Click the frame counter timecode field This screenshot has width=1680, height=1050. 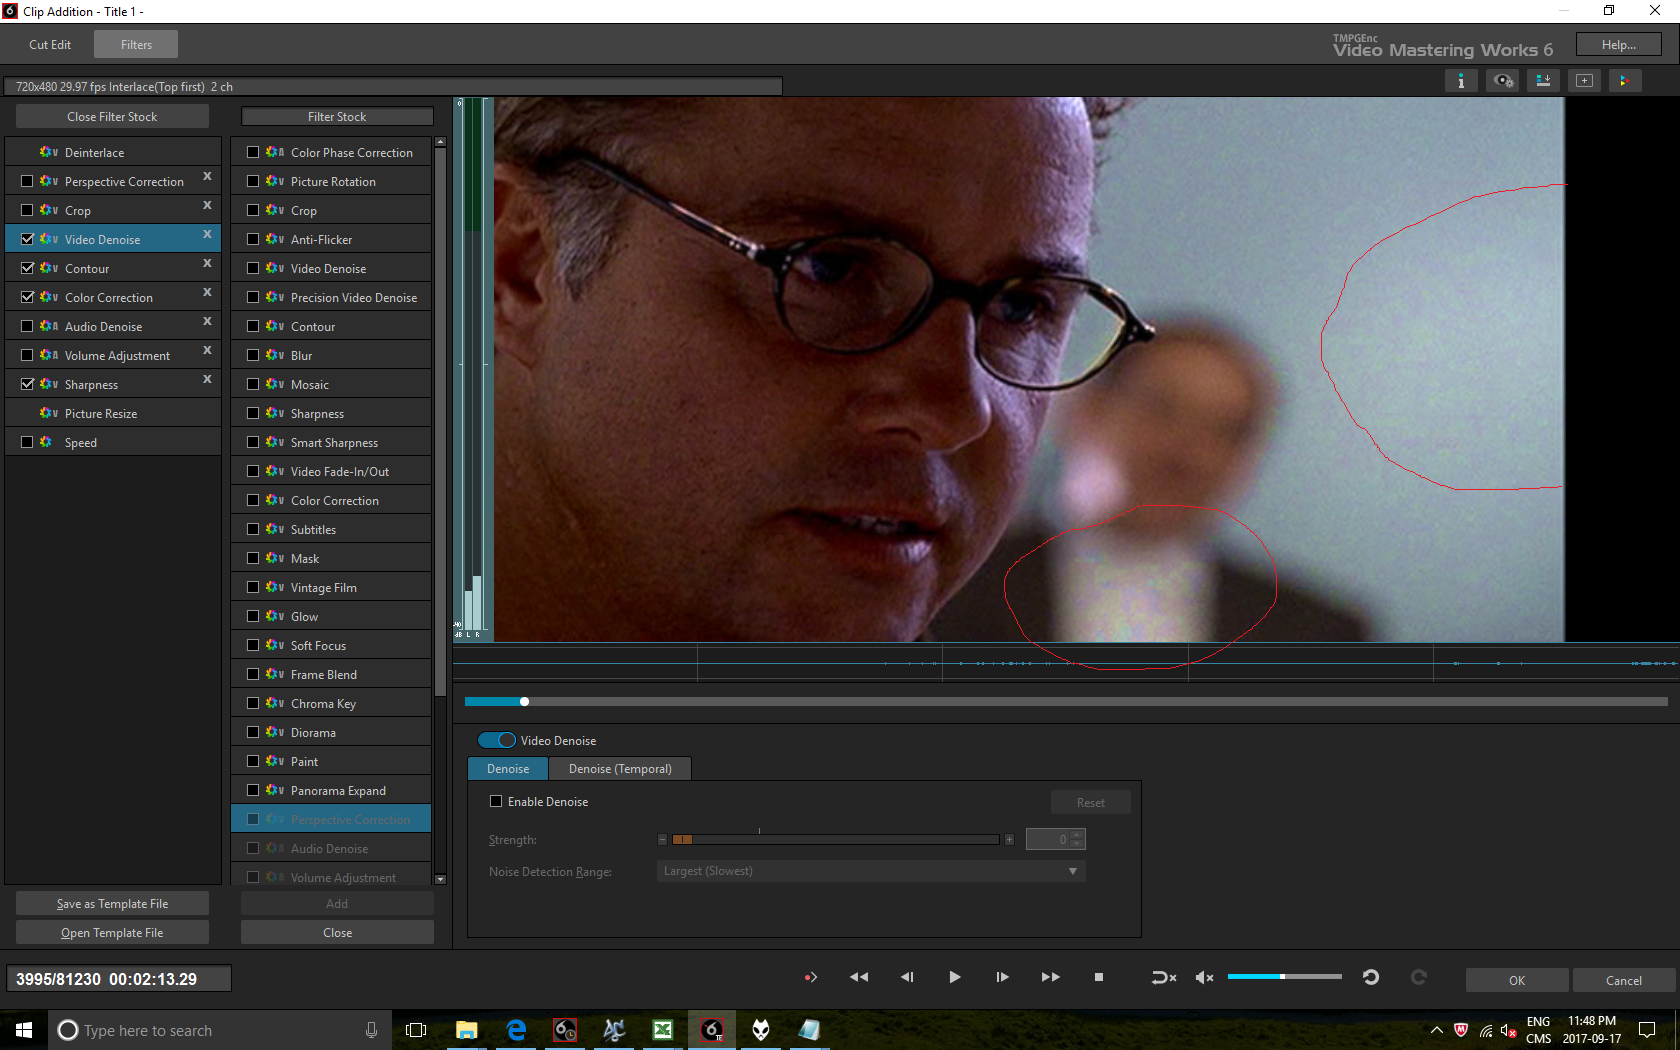tap(119, 979)
